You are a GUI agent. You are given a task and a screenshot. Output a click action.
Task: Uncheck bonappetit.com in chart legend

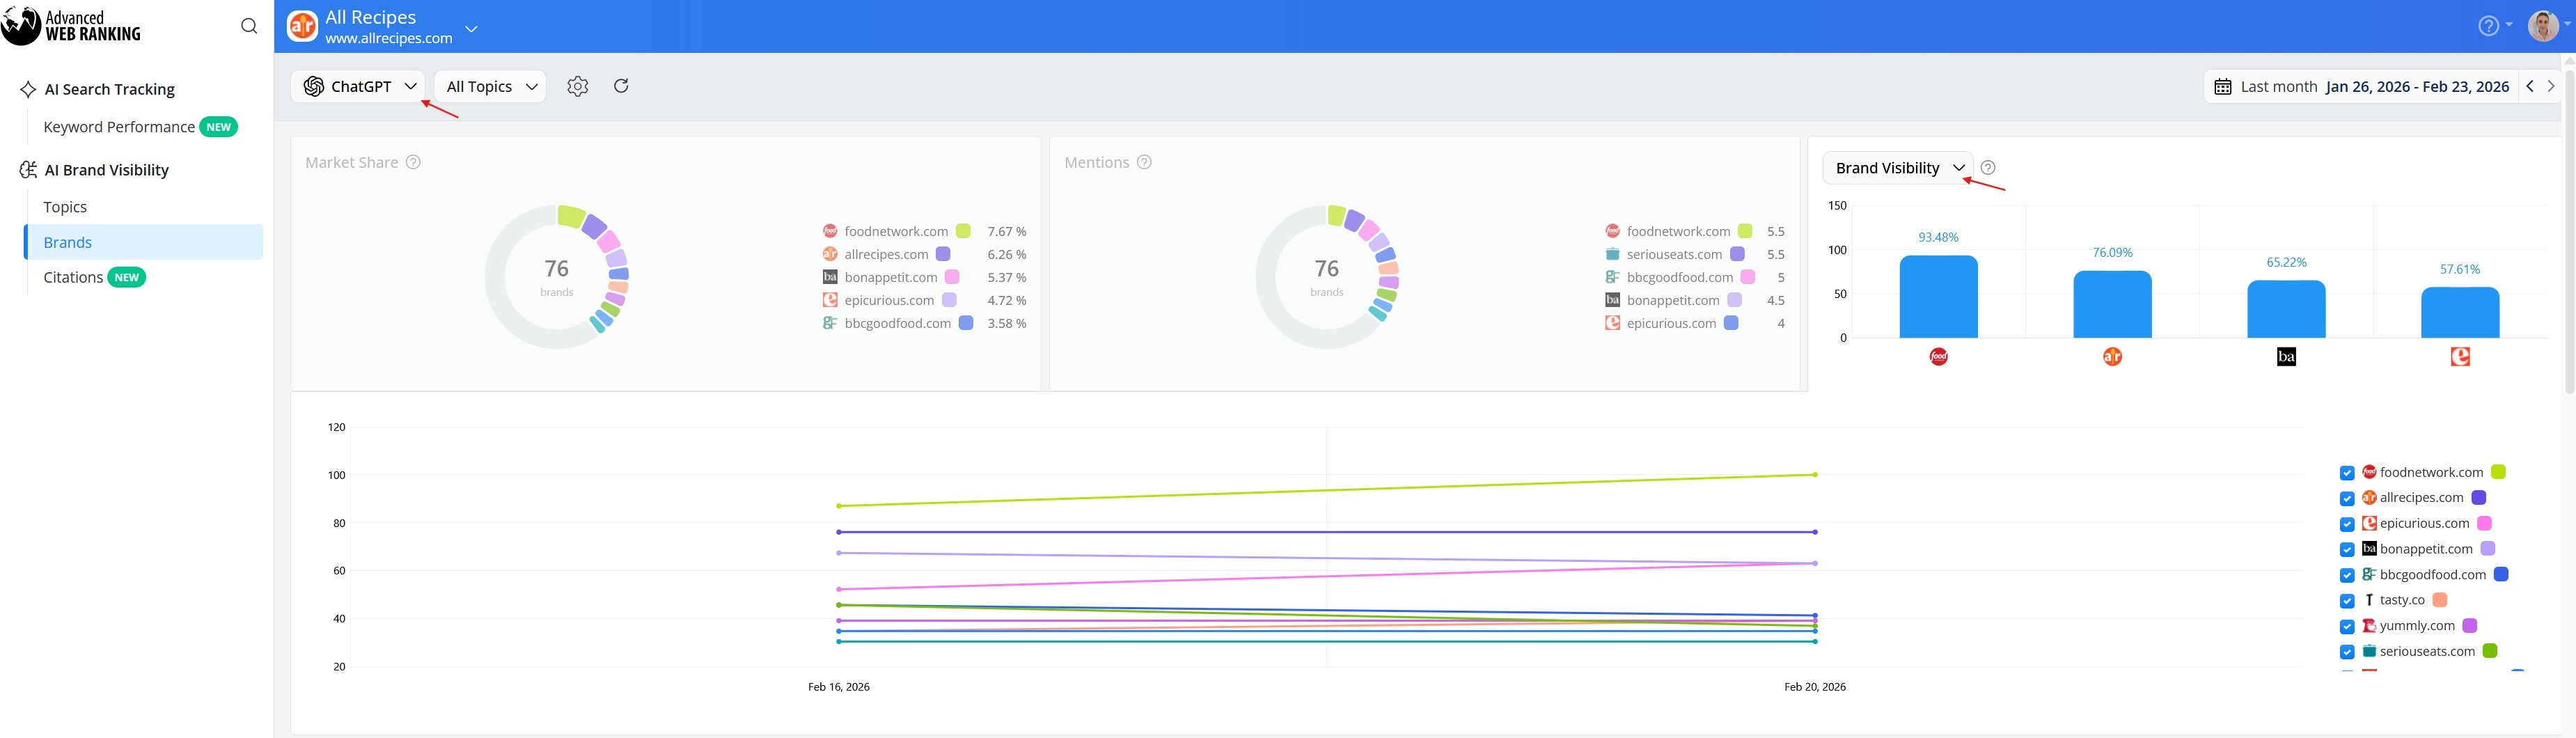pos(2347,550)
